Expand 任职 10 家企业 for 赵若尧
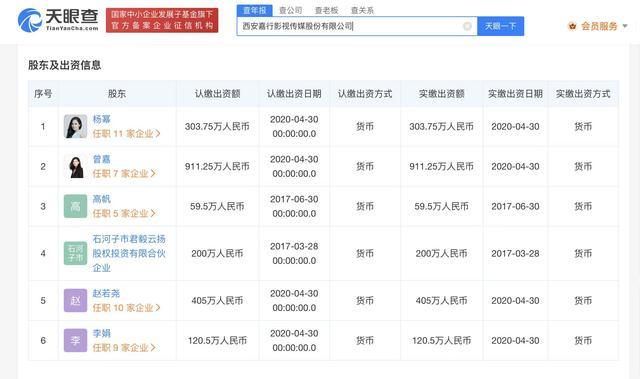The image size is (640, 379). pos(127,308)
